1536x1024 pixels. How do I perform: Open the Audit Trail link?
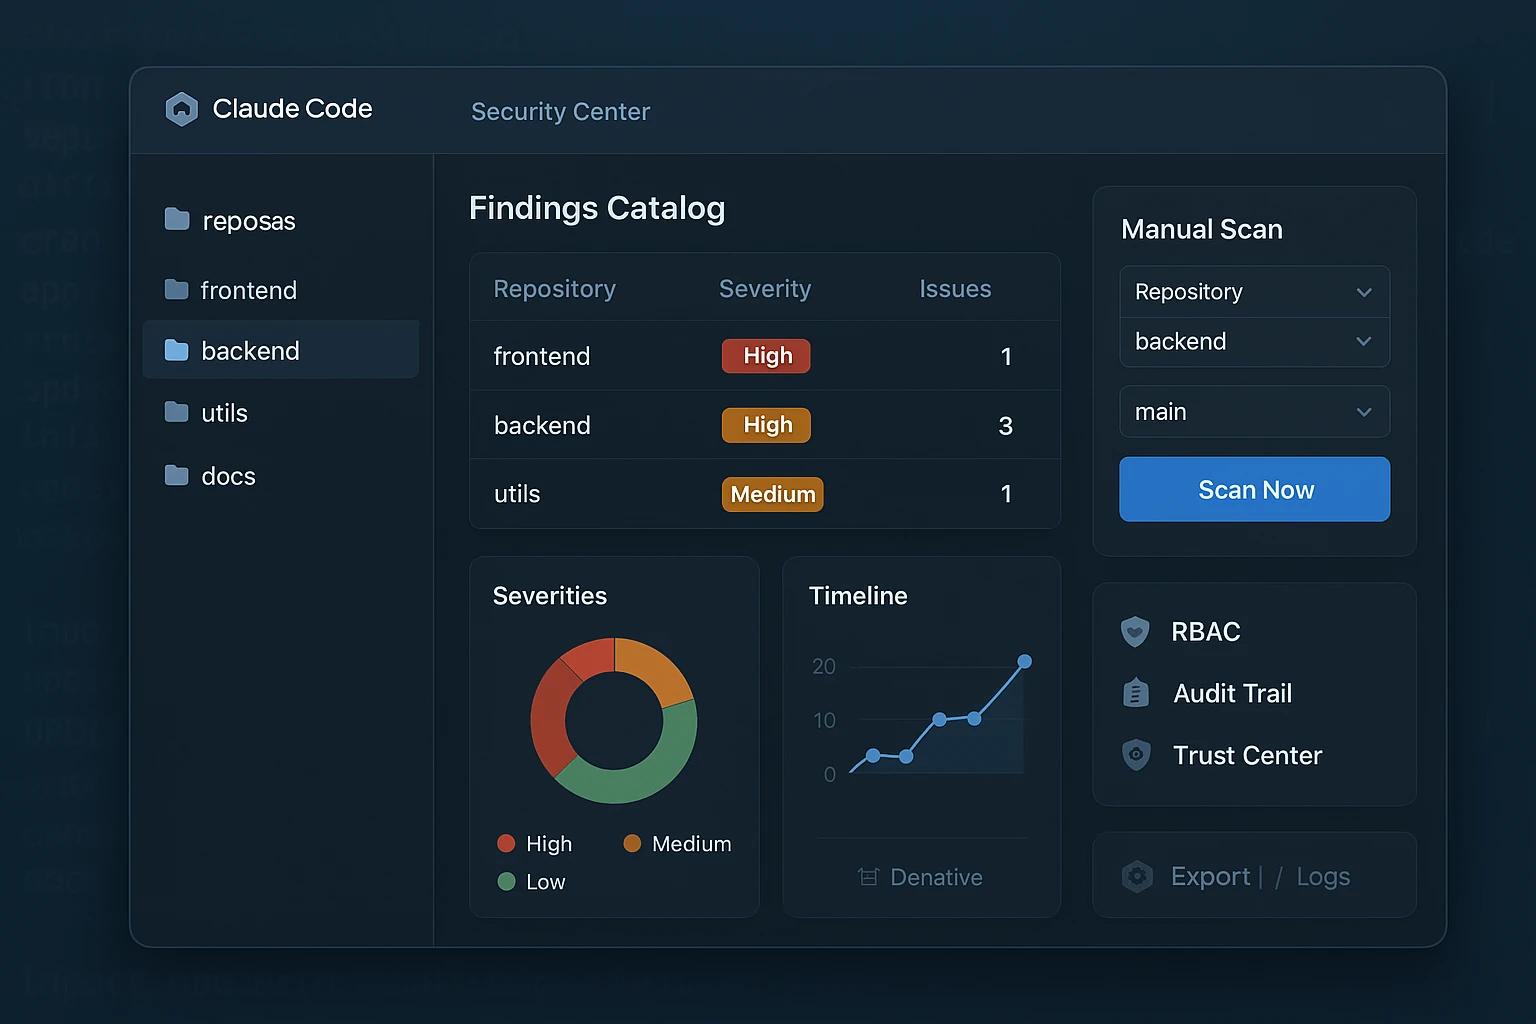(x=1232, y=693)
